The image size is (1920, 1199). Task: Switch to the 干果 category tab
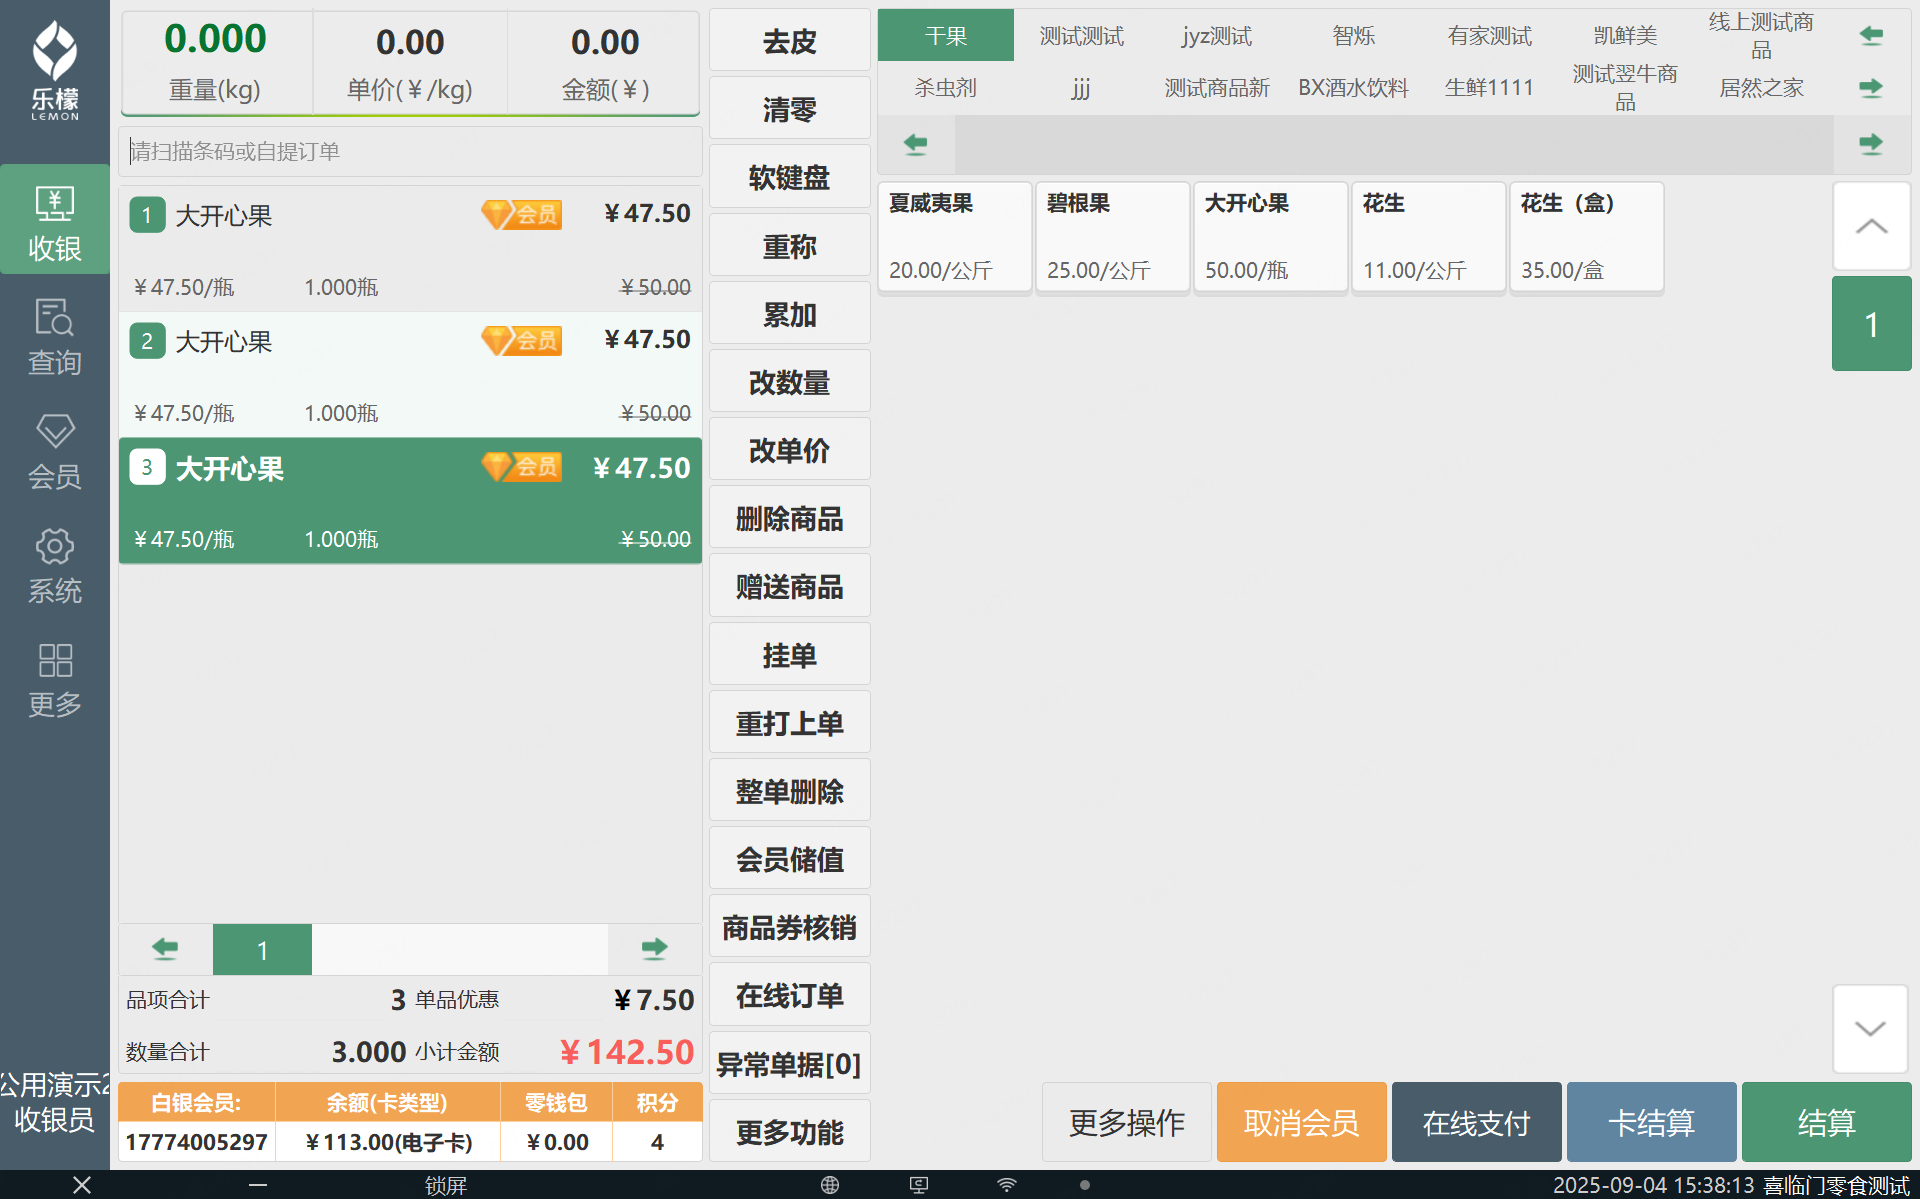(x=945, y=36)
